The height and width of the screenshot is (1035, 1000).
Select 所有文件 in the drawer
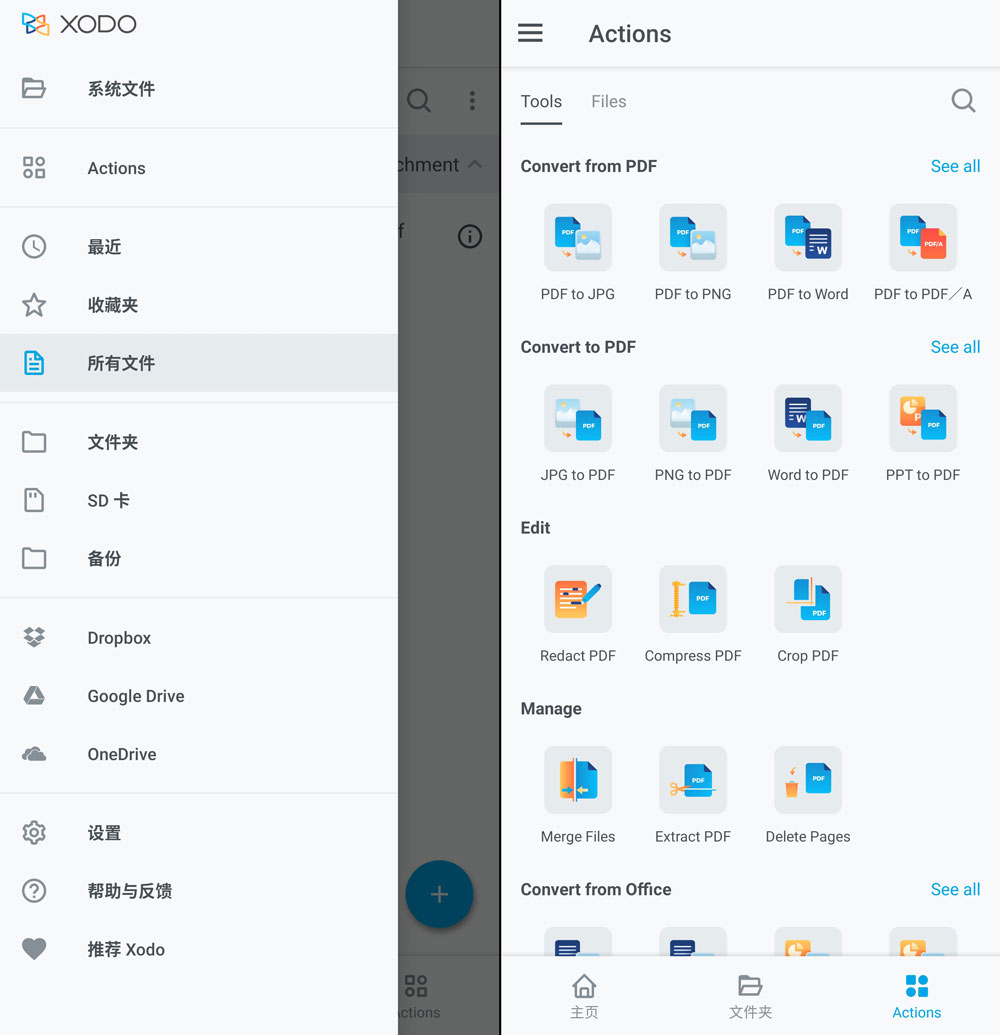point(199,363)
